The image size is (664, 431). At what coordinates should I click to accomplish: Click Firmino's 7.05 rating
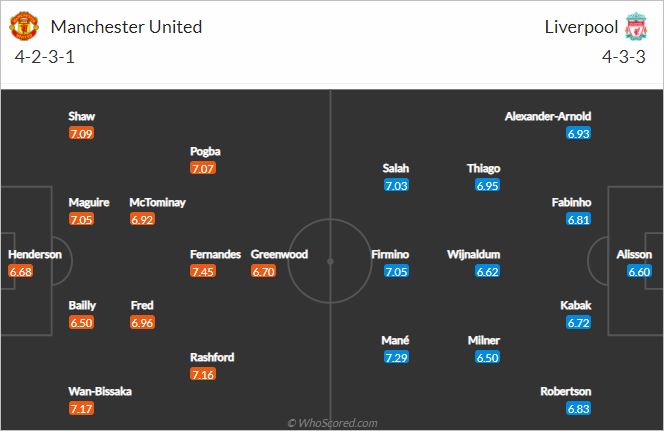pyautogui.click(x=396, y=271)
